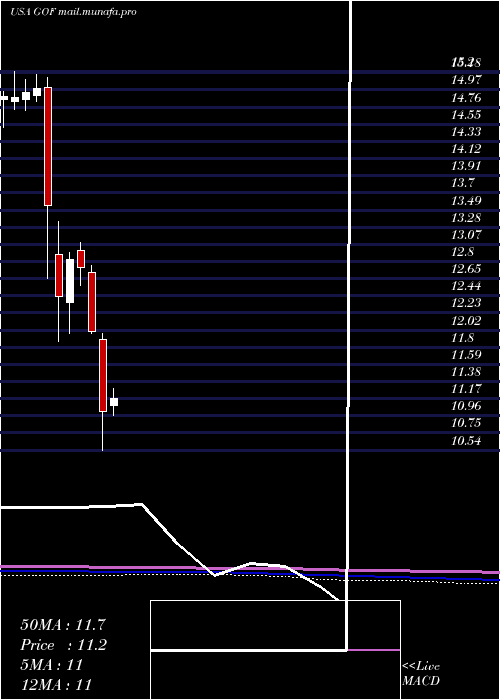The image size is (500, 700).
Task: Select the 13.07 price label
Action: (467, 235)
